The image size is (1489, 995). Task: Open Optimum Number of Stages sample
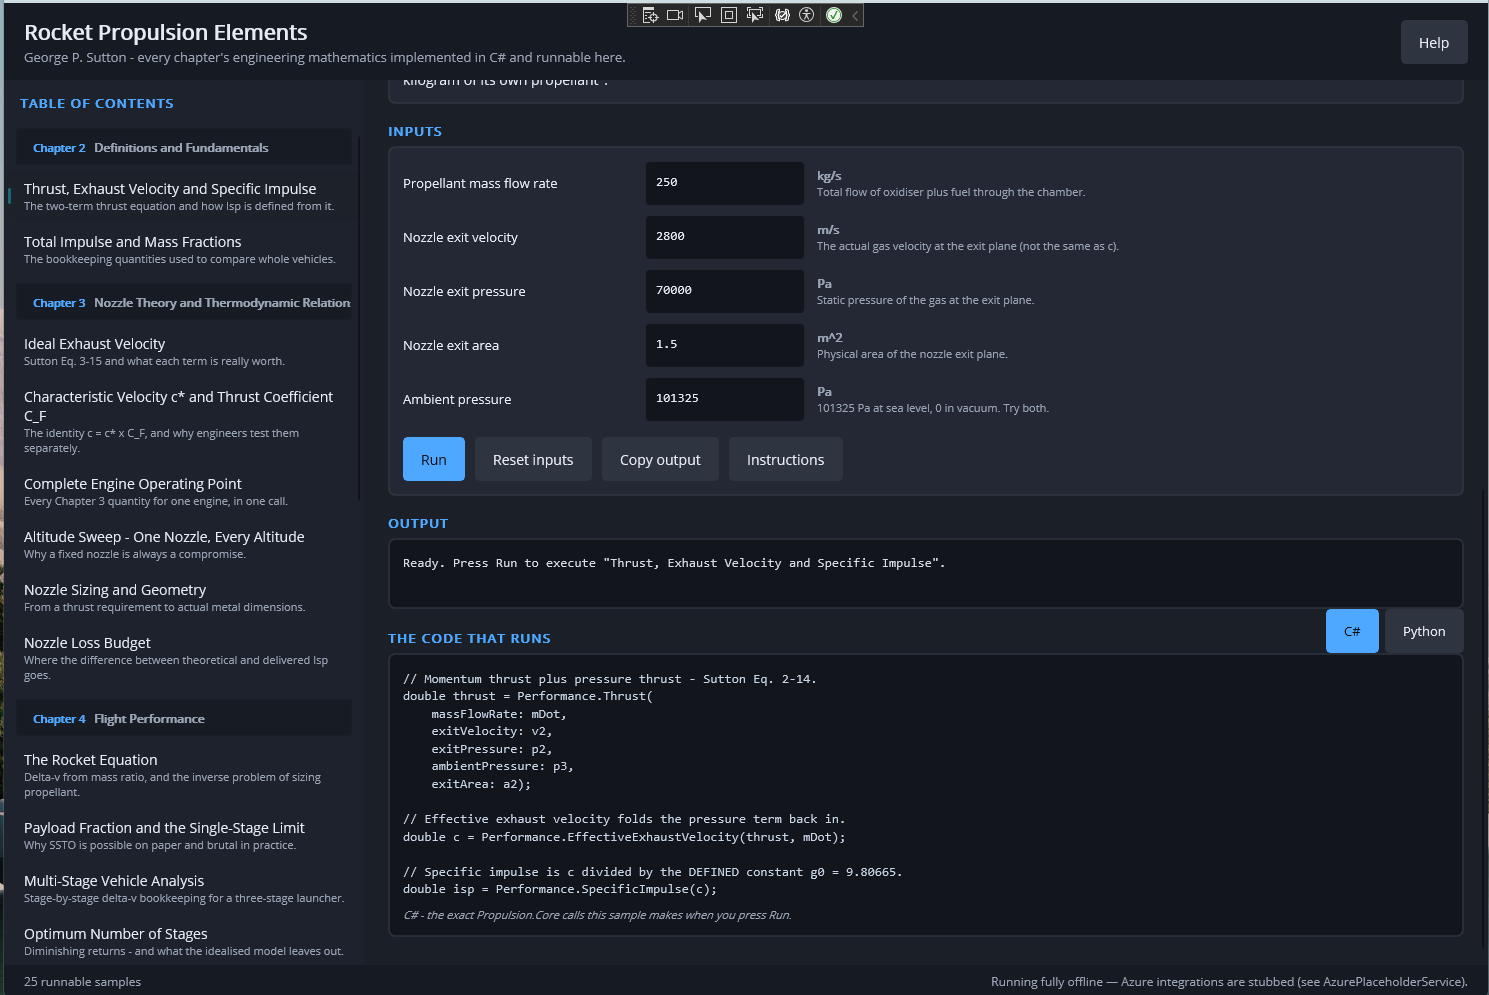pos(184,941)
